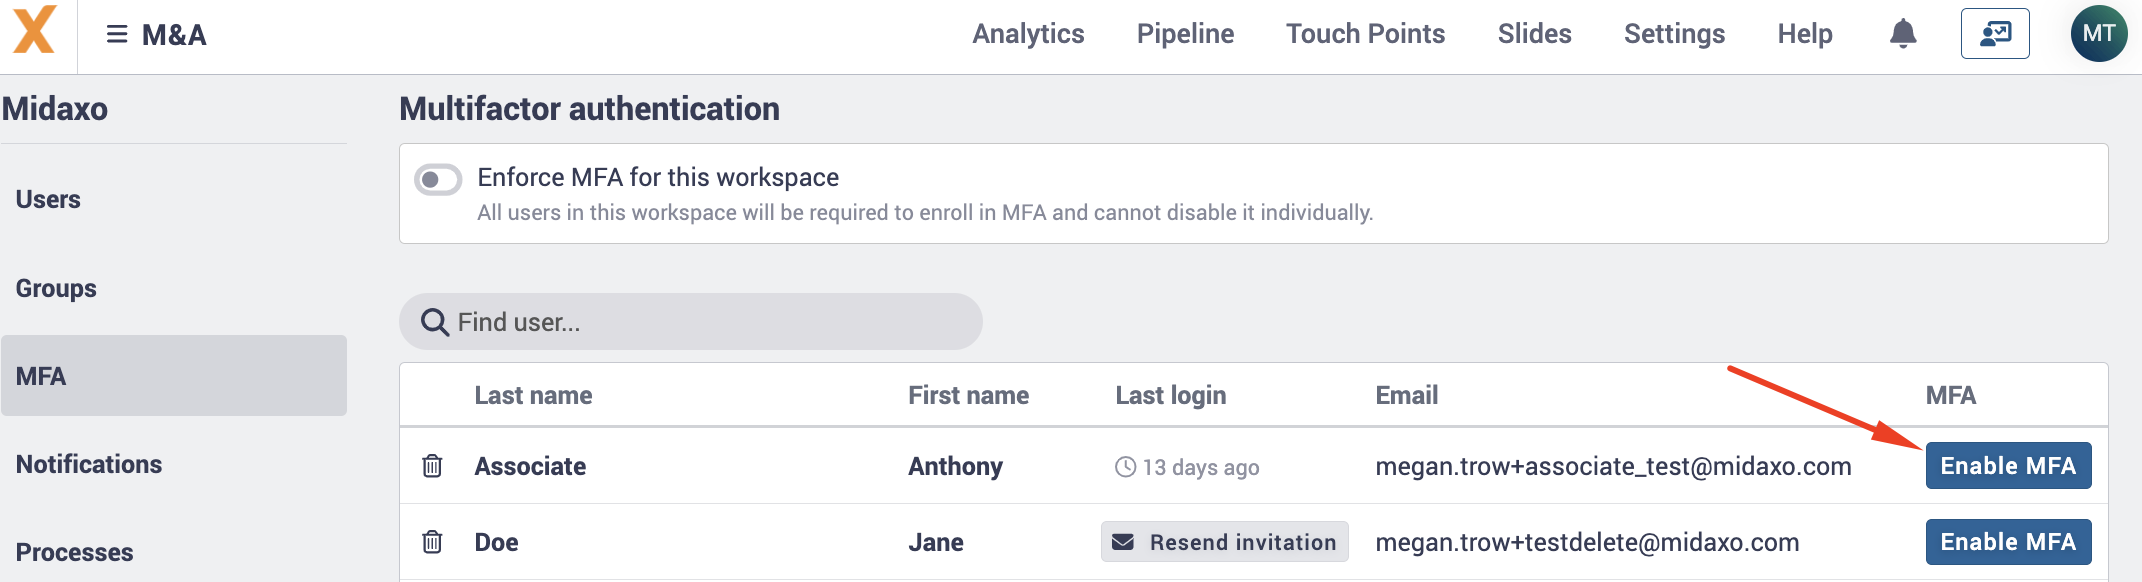
Task: Enable MFA for Anthony Associate
Action: point(2008,466)
